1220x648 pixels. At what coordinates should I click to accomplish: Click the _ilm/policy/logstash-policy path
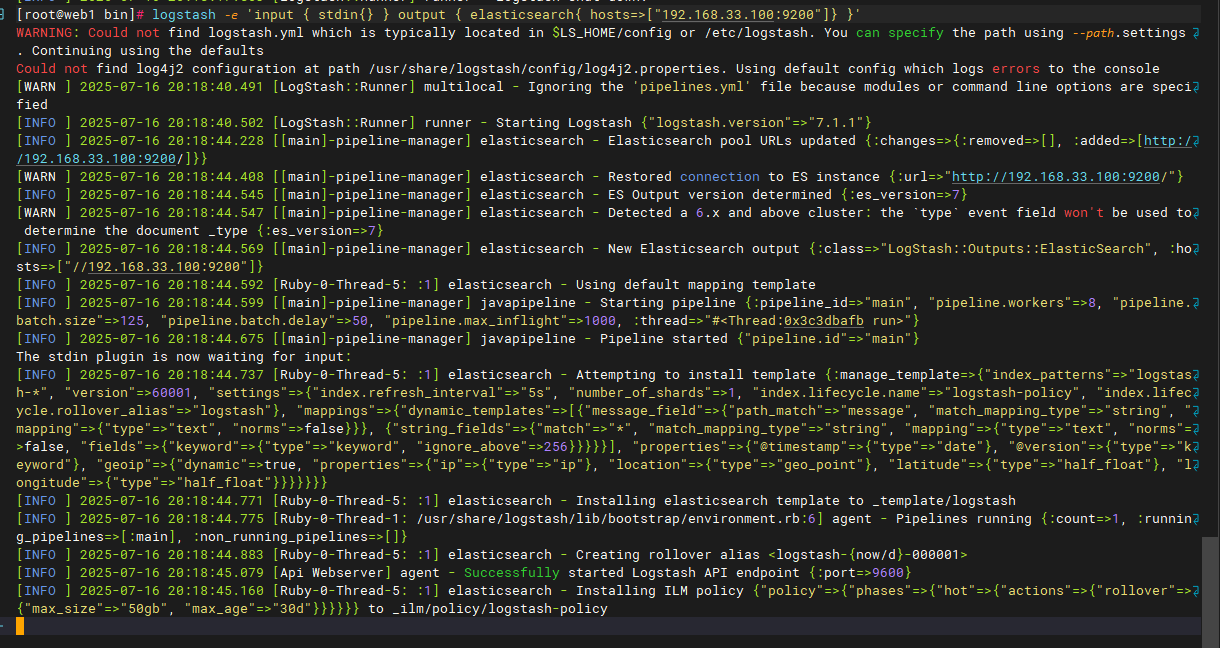pos(500,609)
